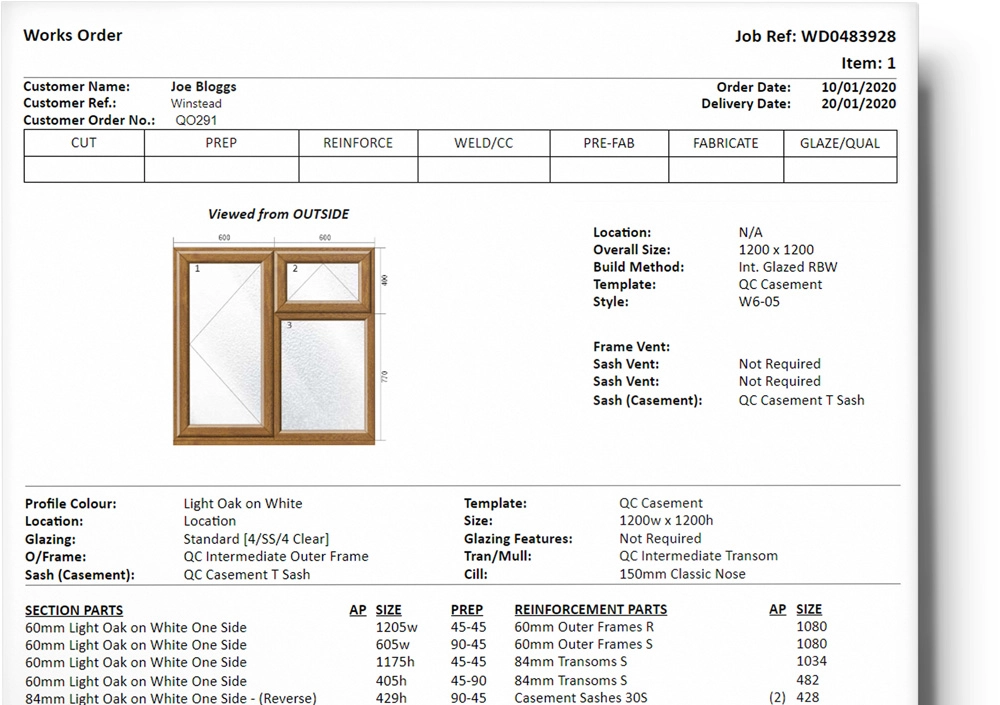Click QC Intermediate Transom value

[698, 556]
